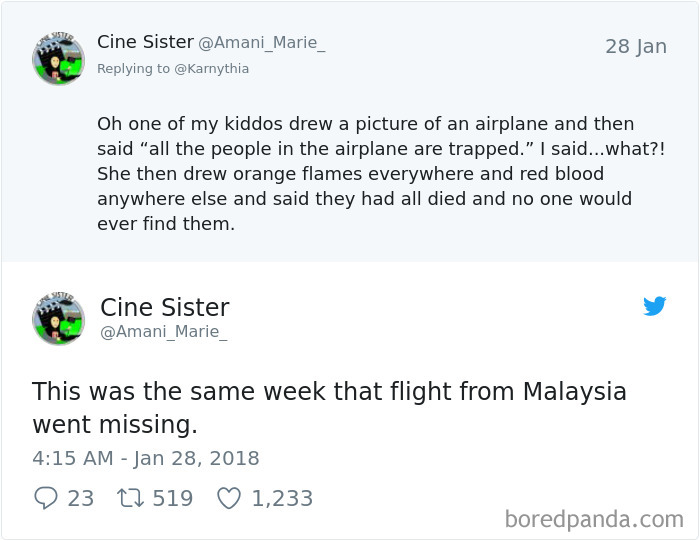Select the large Cine Sister display name
700x541 pixels.
pyautogui.click(x=165, y=307)
